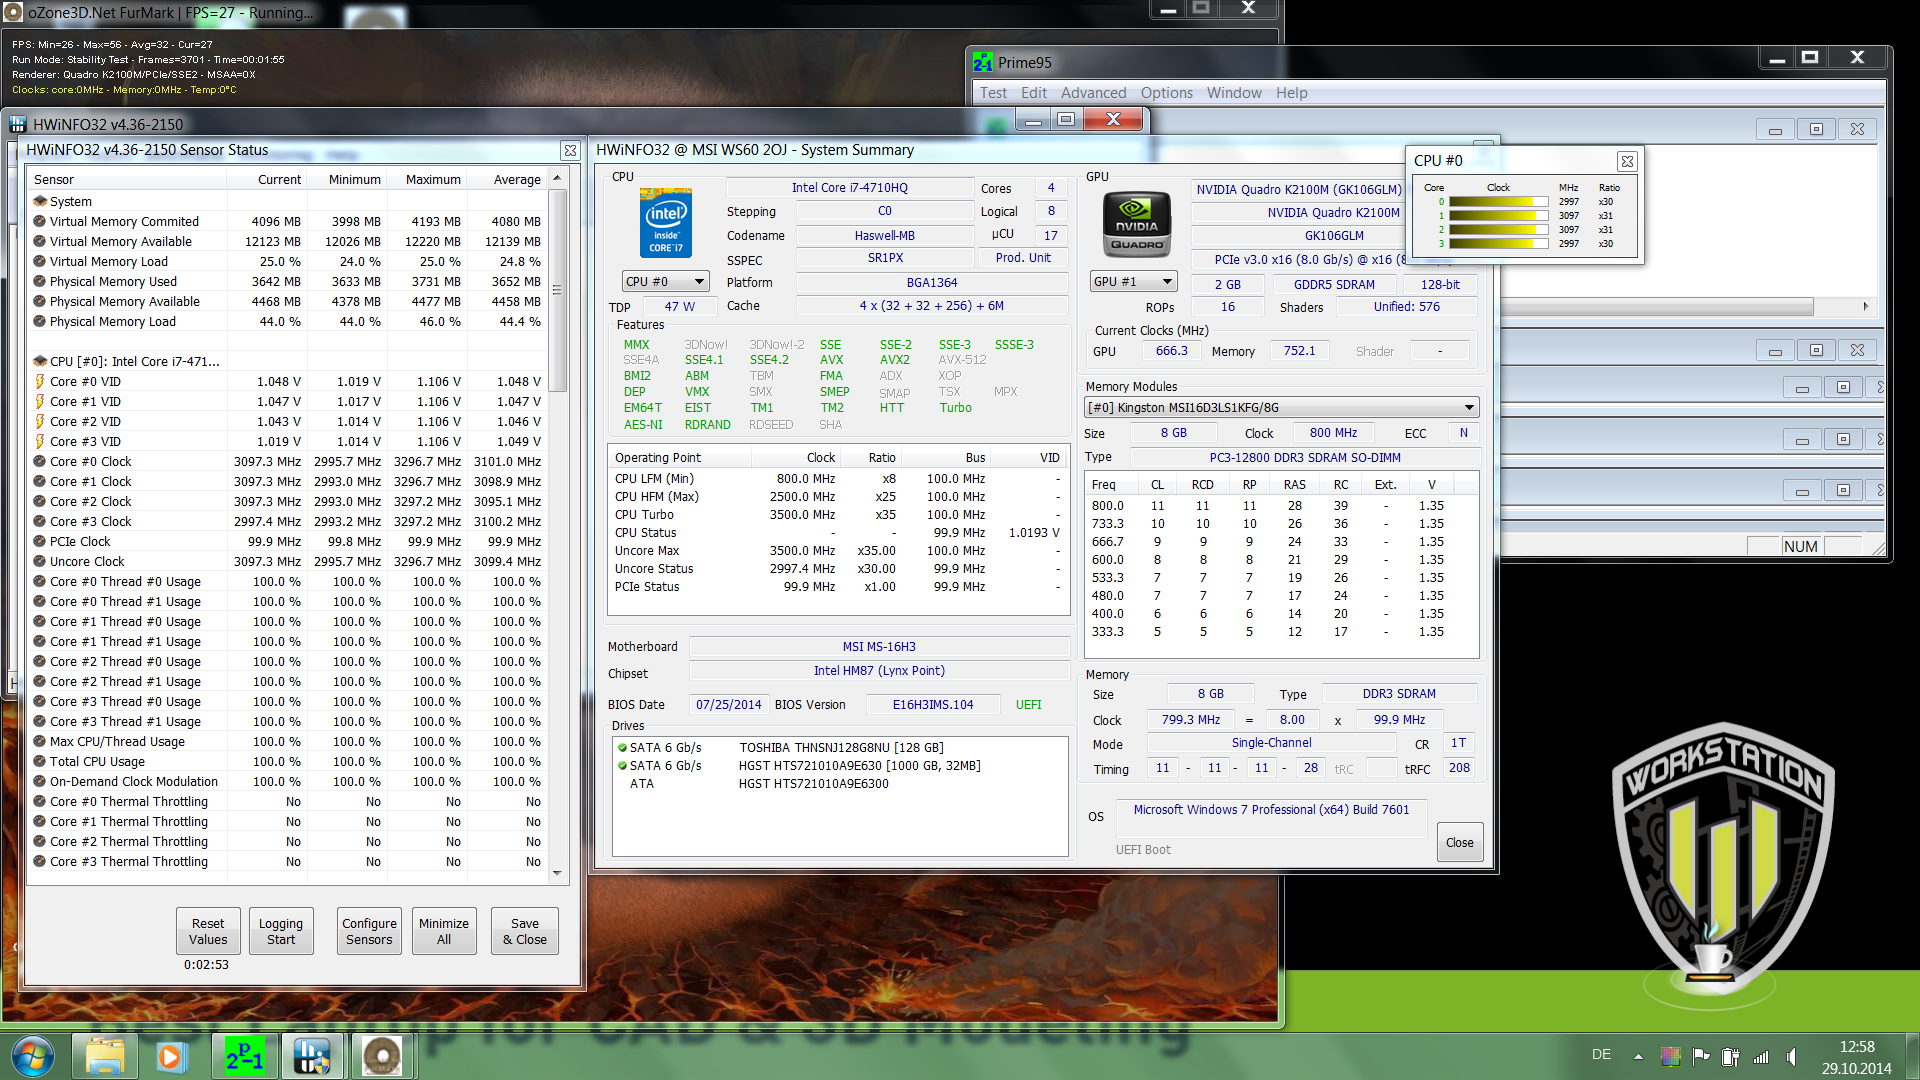The image size is (1920, 1080).
Task: Click the Configure Sensors button
Action: pyautogui.click(x=369, y=931)
